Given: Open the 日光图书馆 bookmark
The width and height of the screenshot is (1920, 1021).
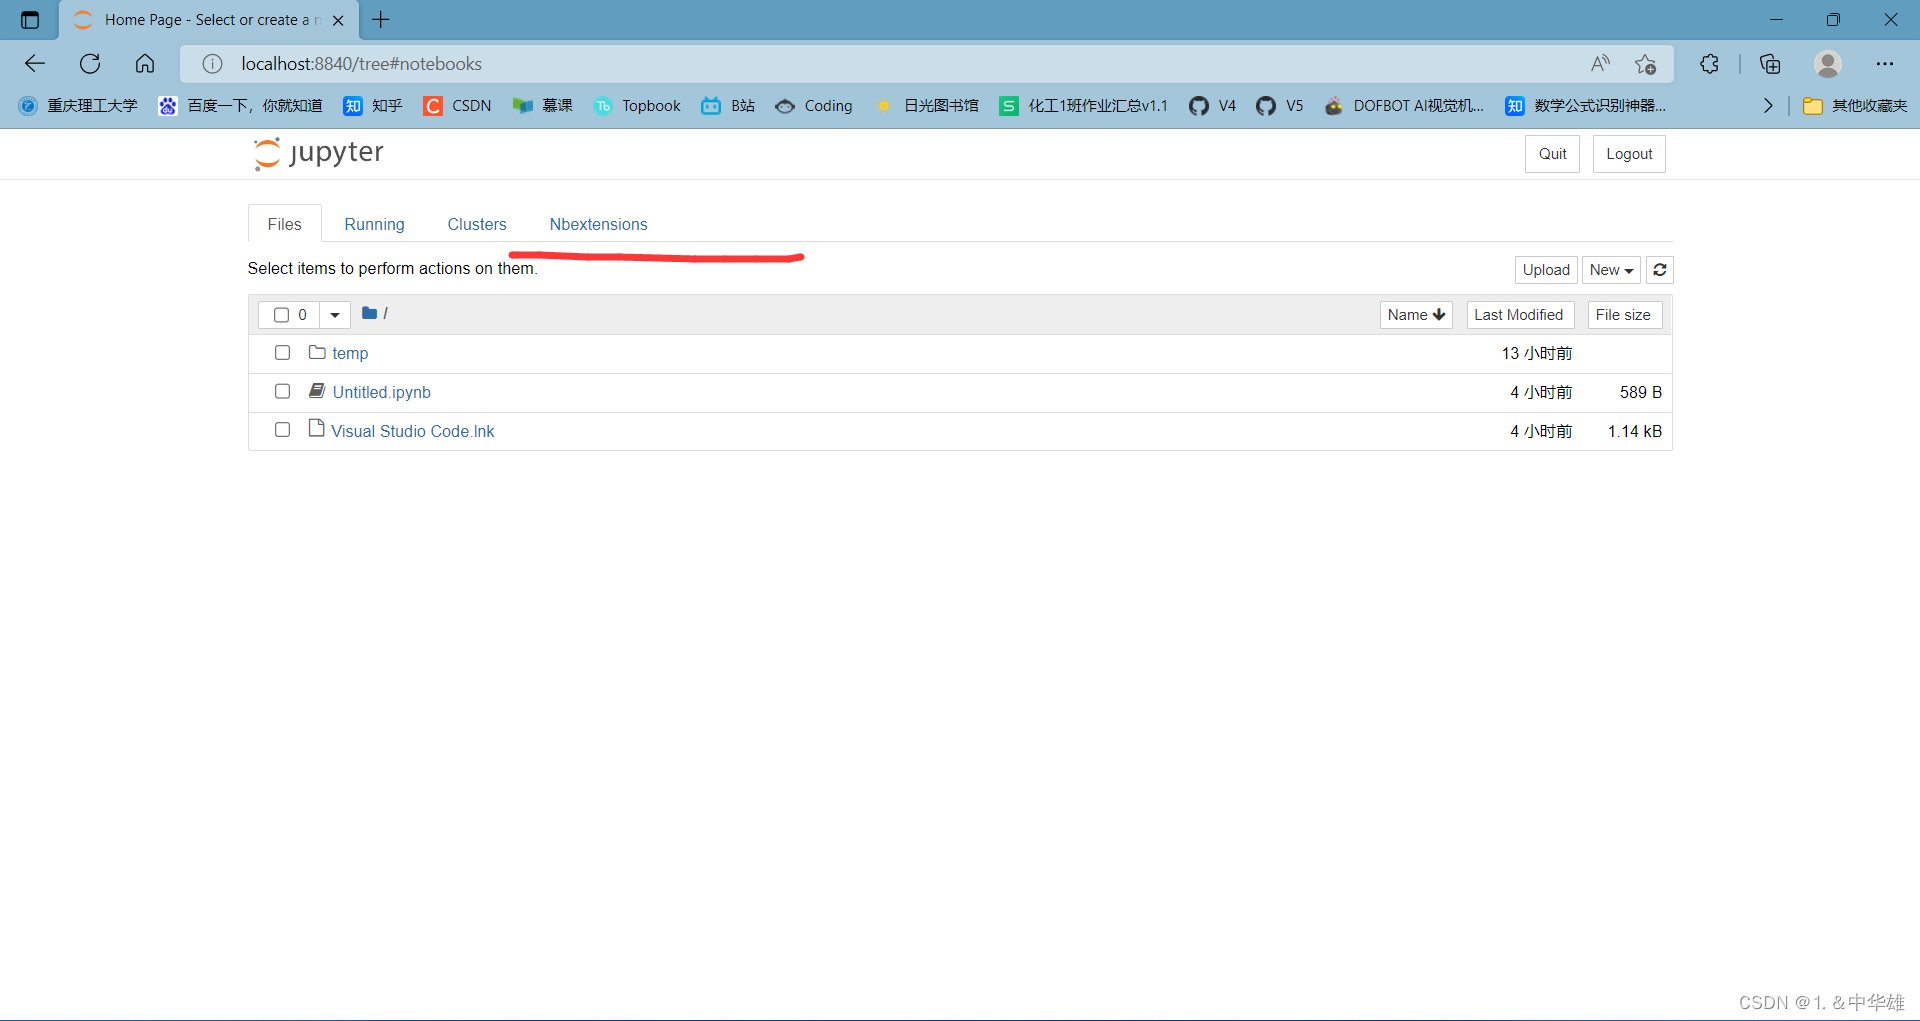Looking at the screenshot, I should [928, 106].
